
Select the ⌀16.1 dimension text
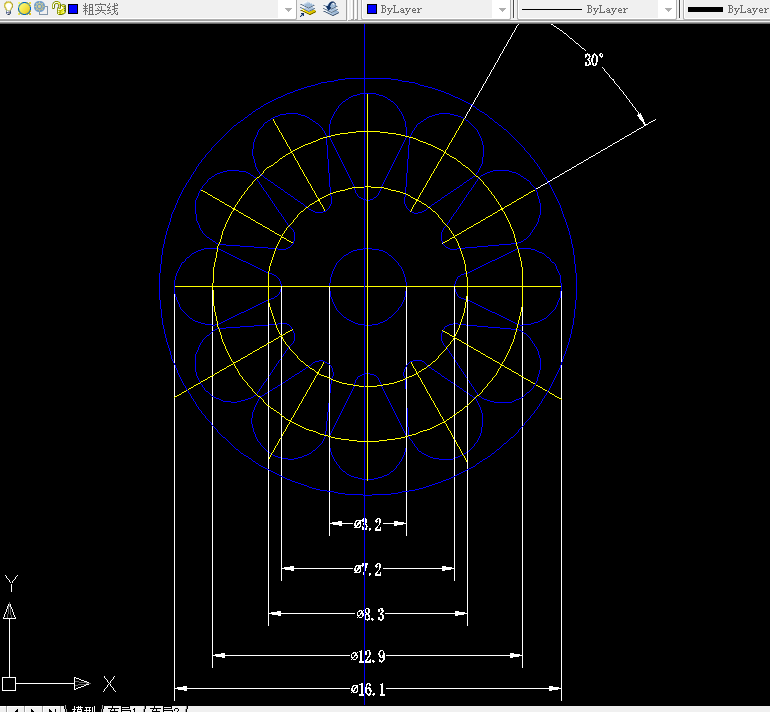click(368, 689)
